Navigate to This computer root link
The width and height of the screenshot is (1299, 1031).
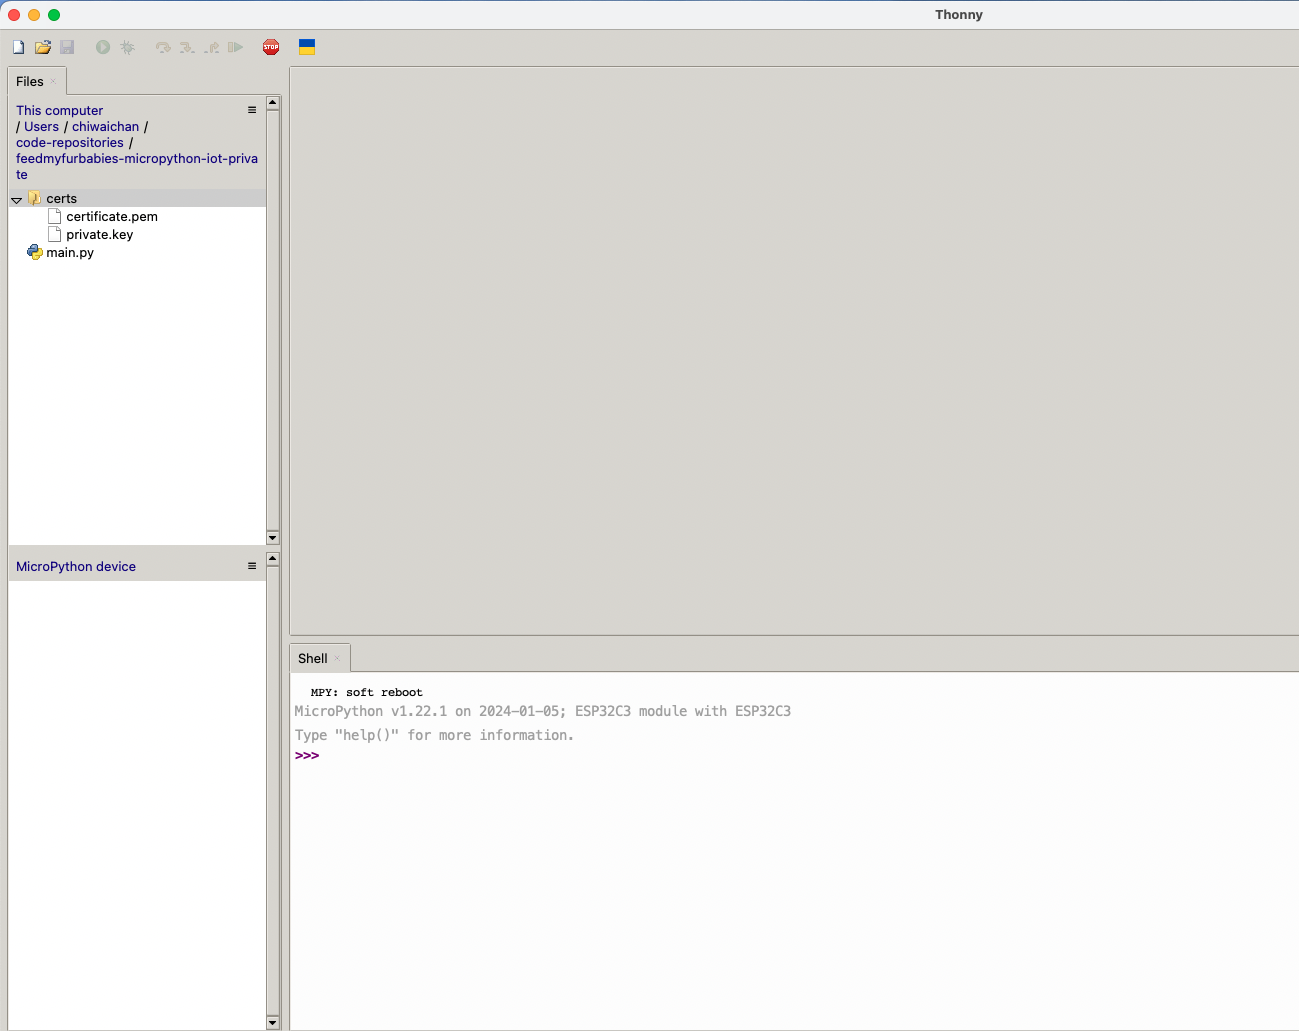point(60,111)
